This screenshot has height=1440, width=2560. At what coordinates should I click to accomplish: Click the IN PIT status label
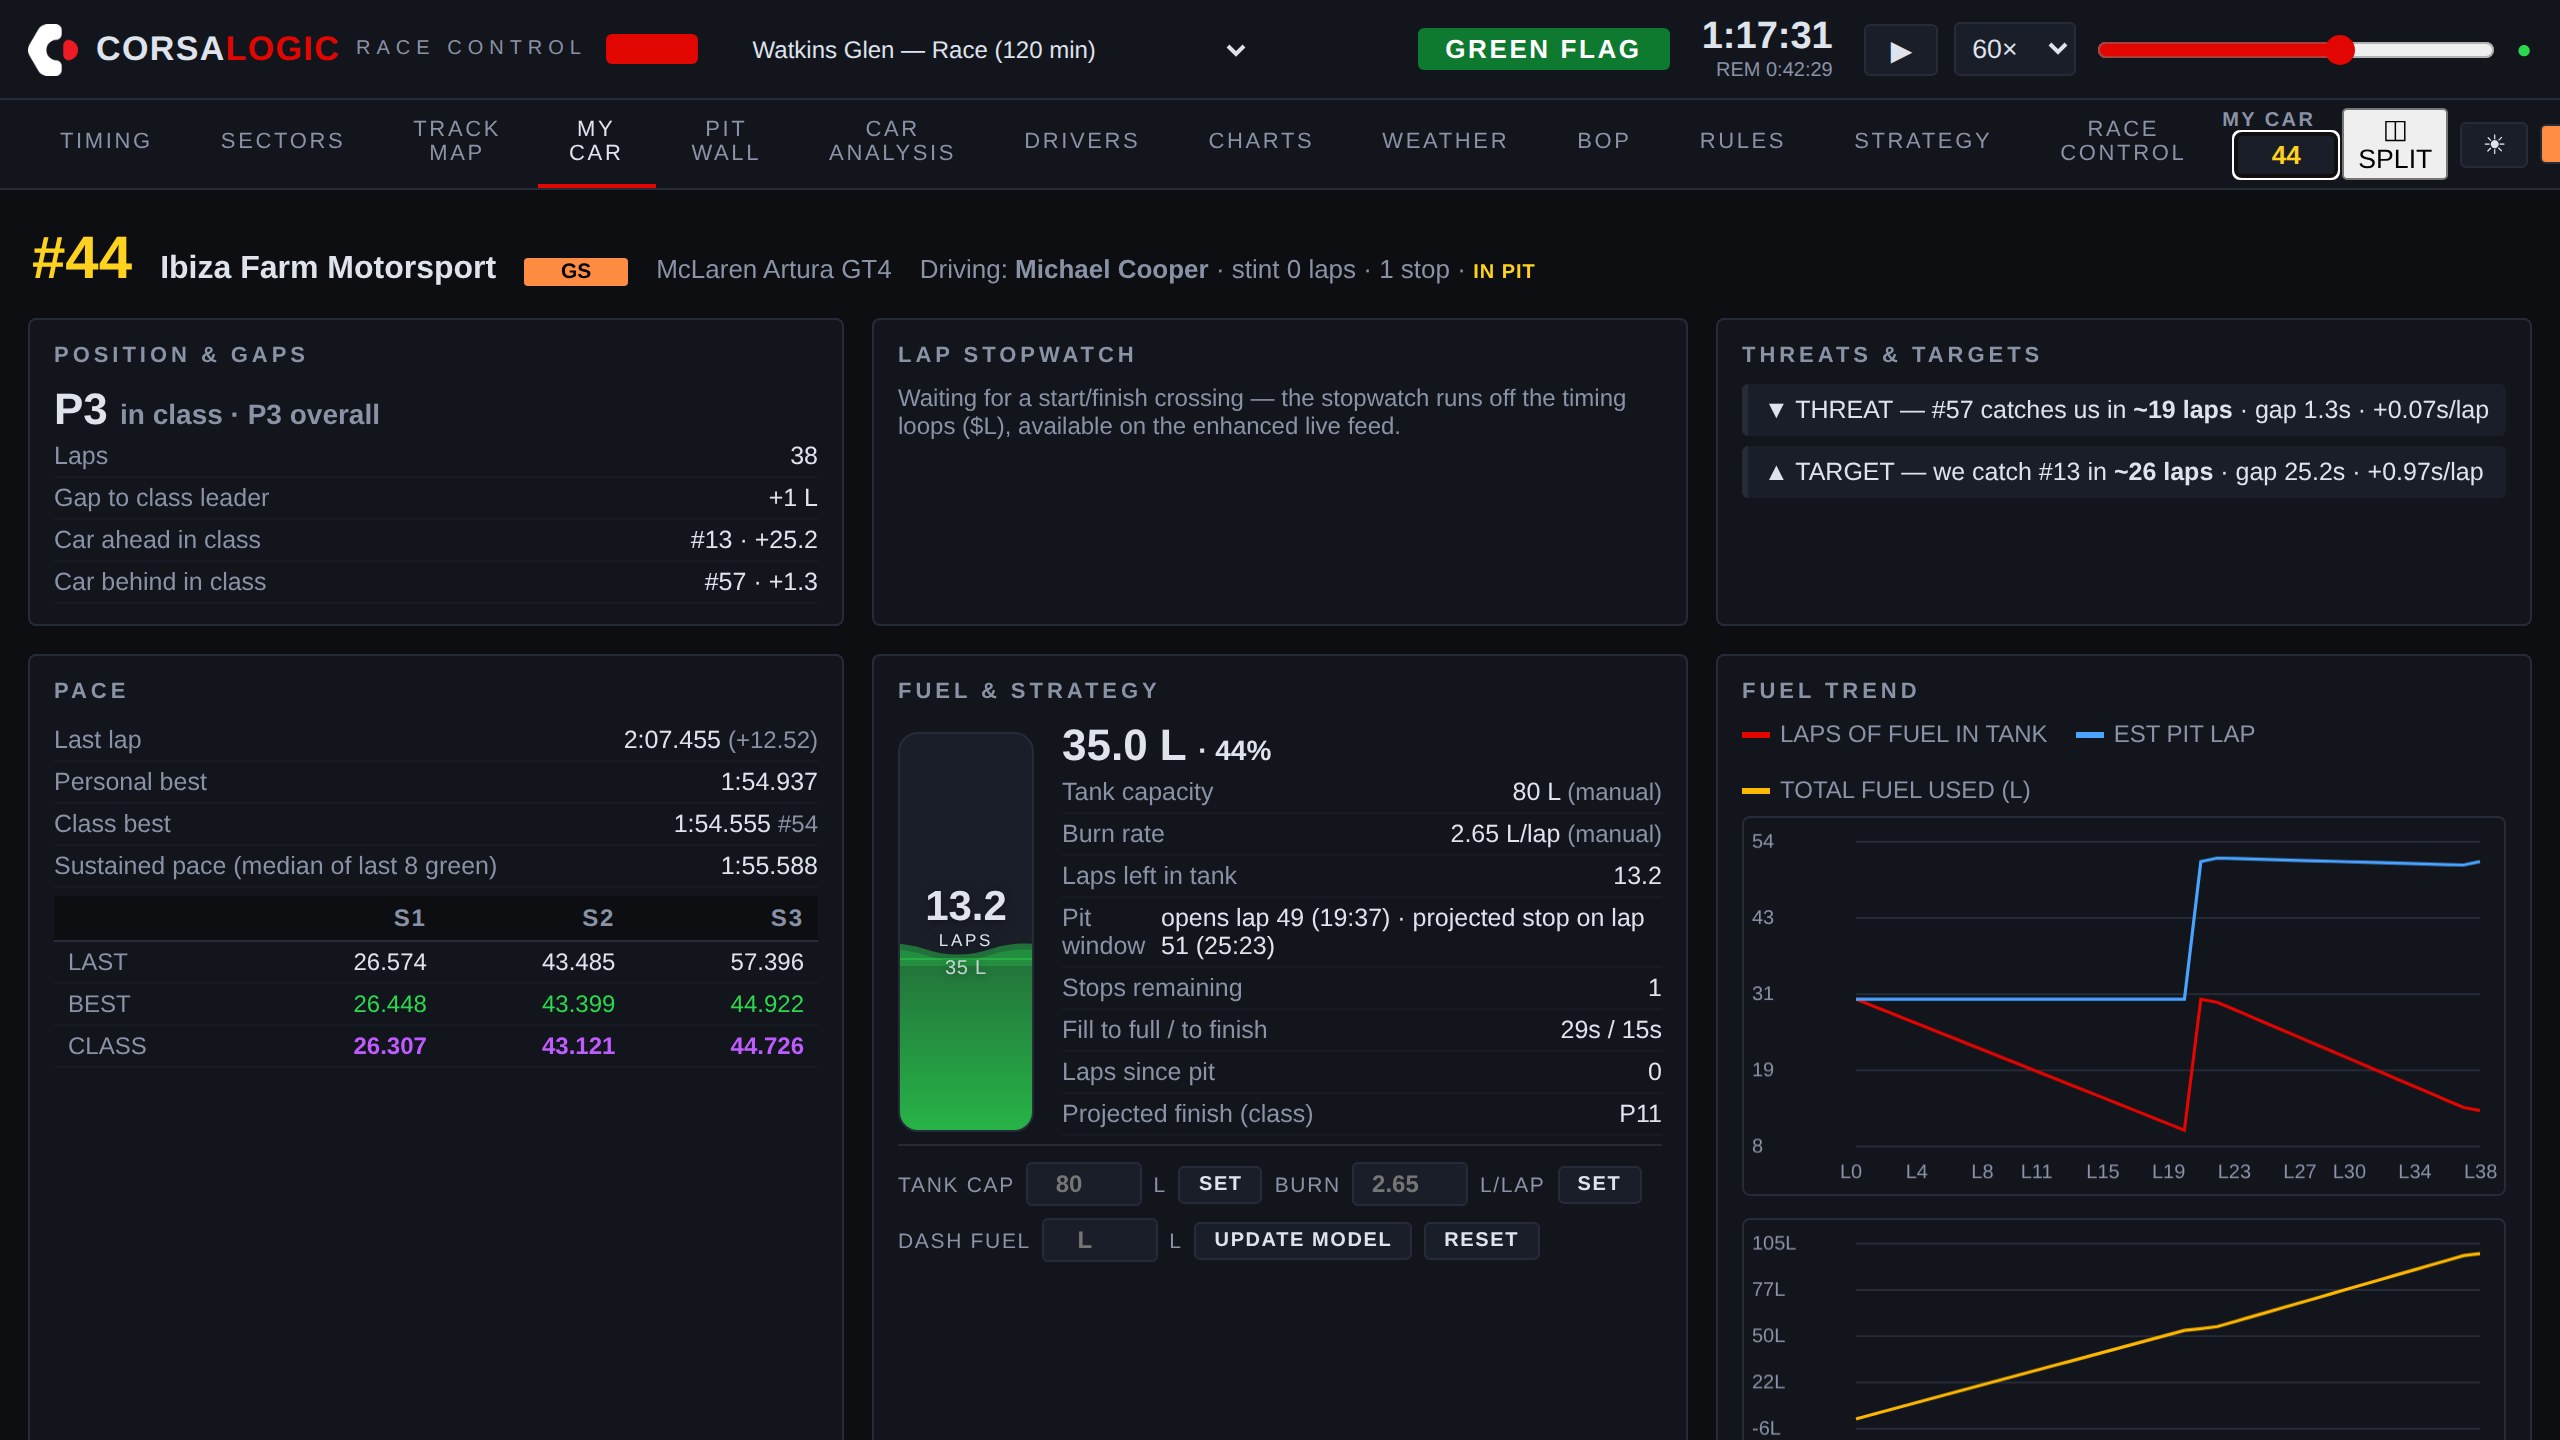(x=1504, y=271)
